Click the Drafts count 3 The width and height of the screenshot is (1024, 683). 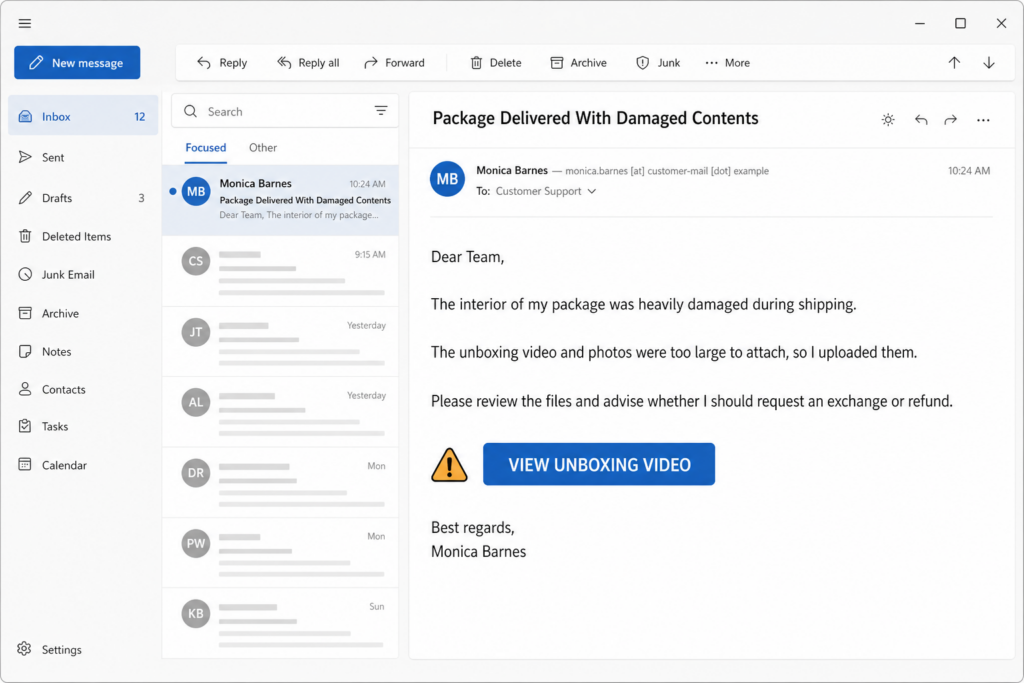(x=141, y=198)
